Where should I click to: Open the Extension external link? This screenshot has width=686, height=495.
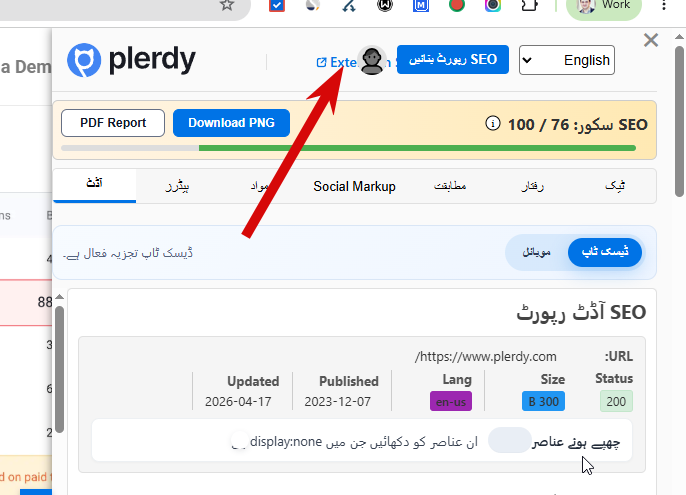tap(336, 62)
